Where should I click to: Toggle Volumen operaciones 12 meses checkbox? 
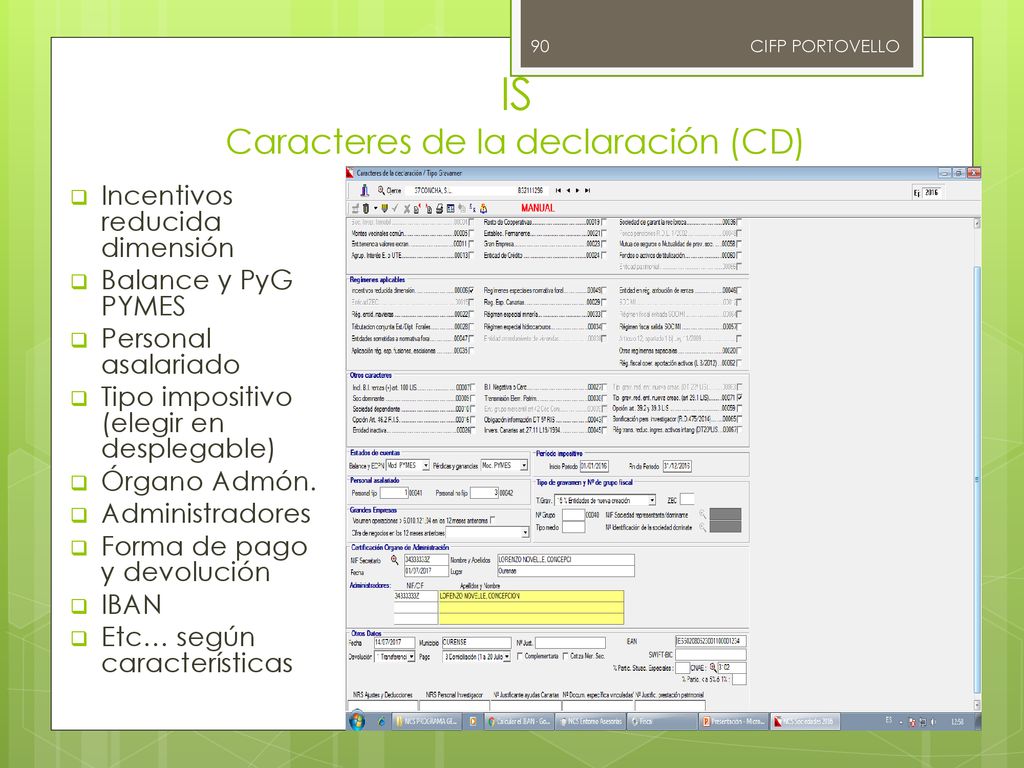492,520
